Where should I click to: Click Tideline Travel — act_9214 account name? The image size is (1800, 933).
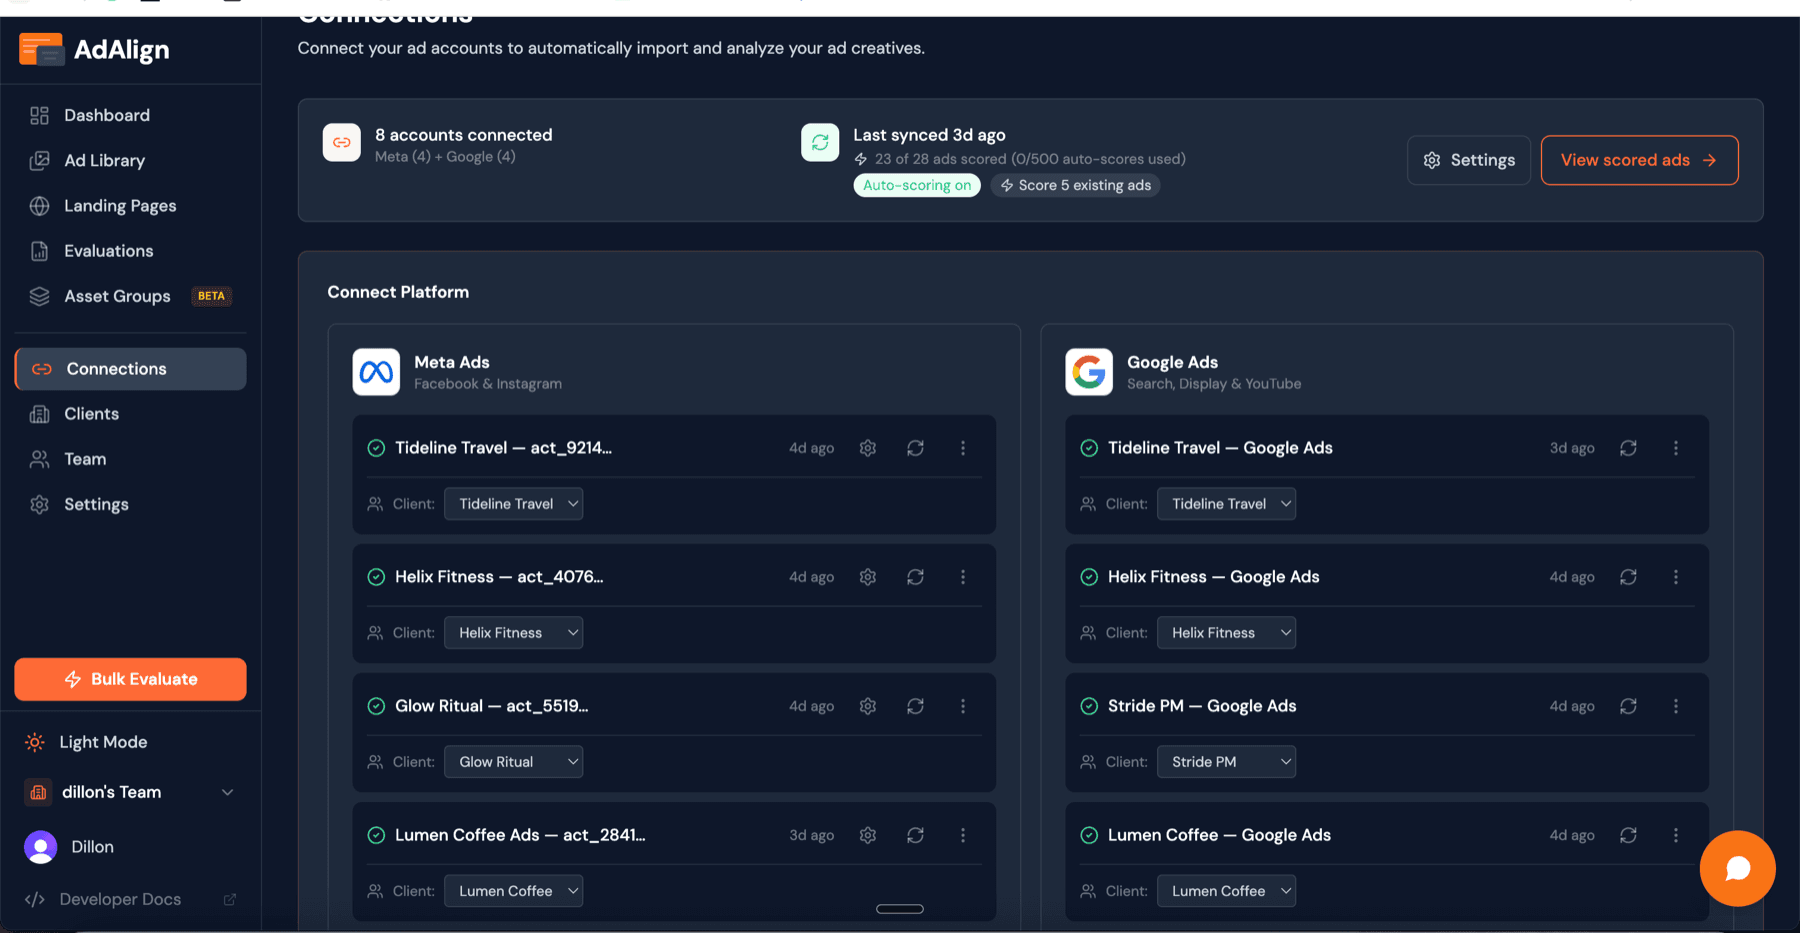pos(503,448)
